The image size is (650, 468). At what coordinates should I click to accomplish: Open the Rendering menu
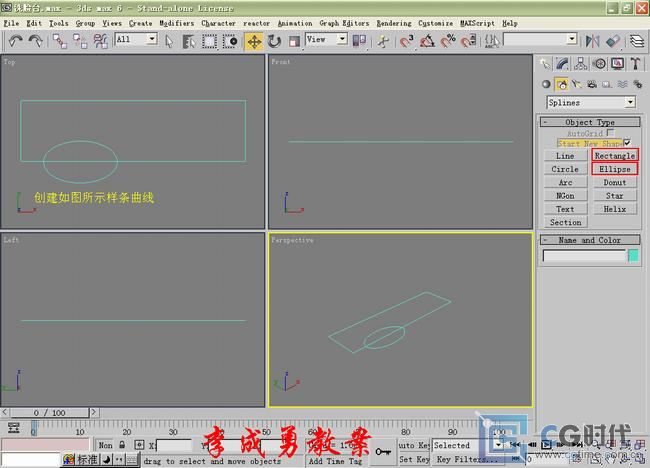[x=394, y=23]
